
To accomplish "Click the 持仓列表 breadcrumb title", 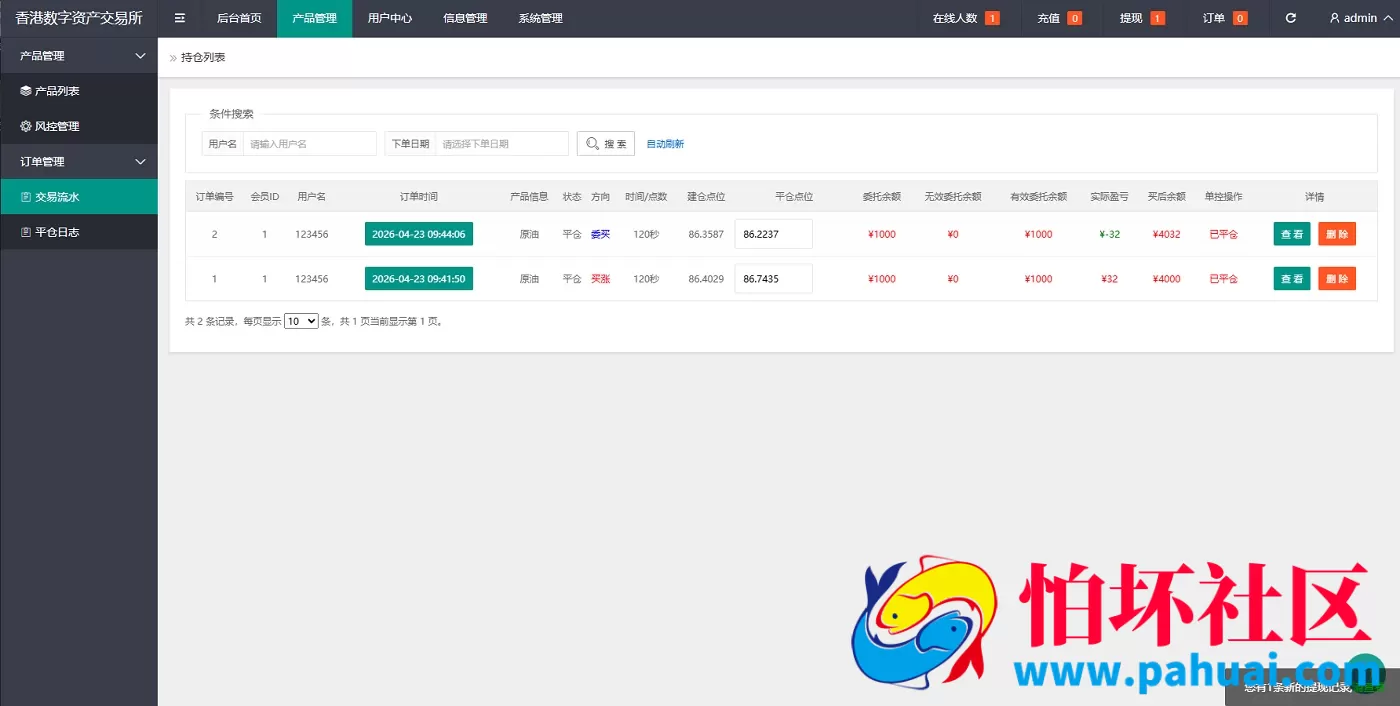I will pos(203,57).
